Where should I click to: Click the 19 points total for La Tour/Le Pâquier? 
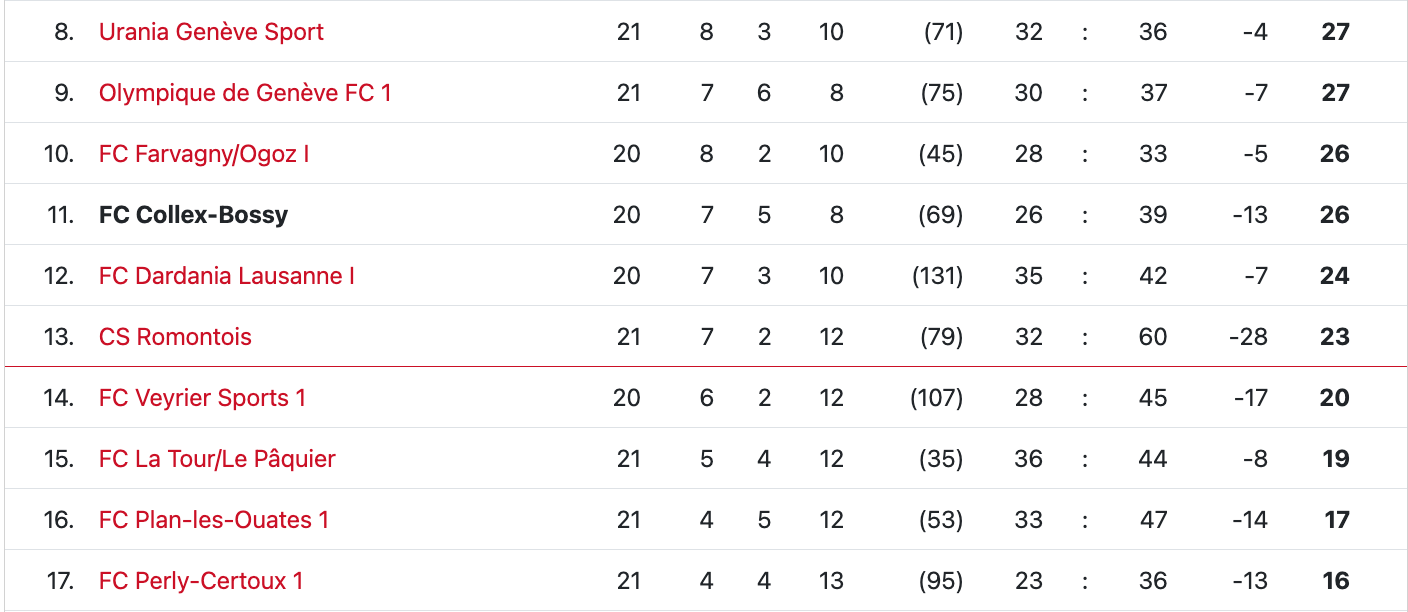tap(1335, 459)
